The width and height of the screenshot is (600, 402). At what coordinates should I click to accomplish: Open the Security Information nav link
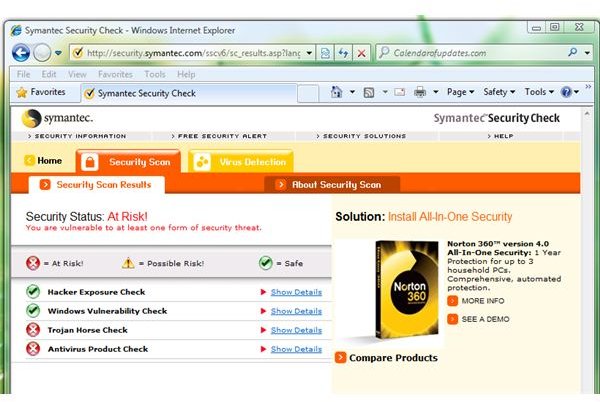coord(77,136)
